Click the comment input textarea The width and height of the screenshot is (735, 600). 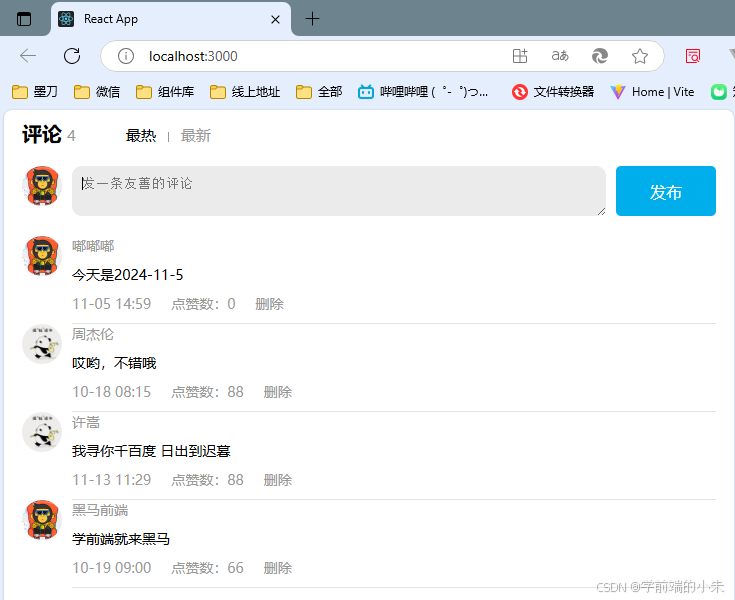tap(338, 191)
